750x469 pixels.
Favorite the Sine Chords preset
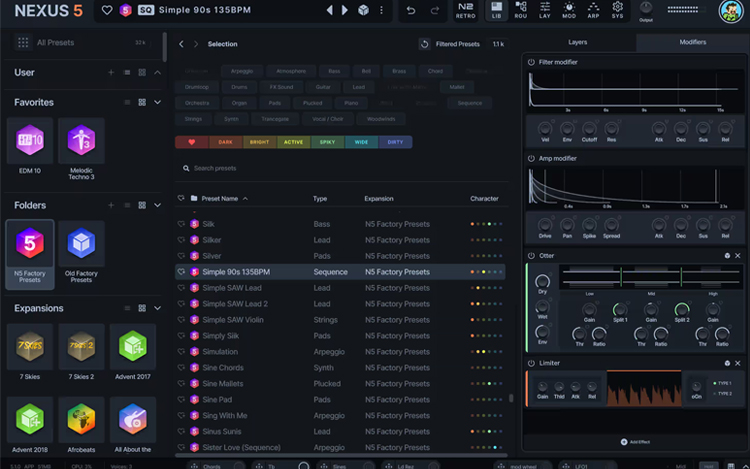[x=181, y=368]
